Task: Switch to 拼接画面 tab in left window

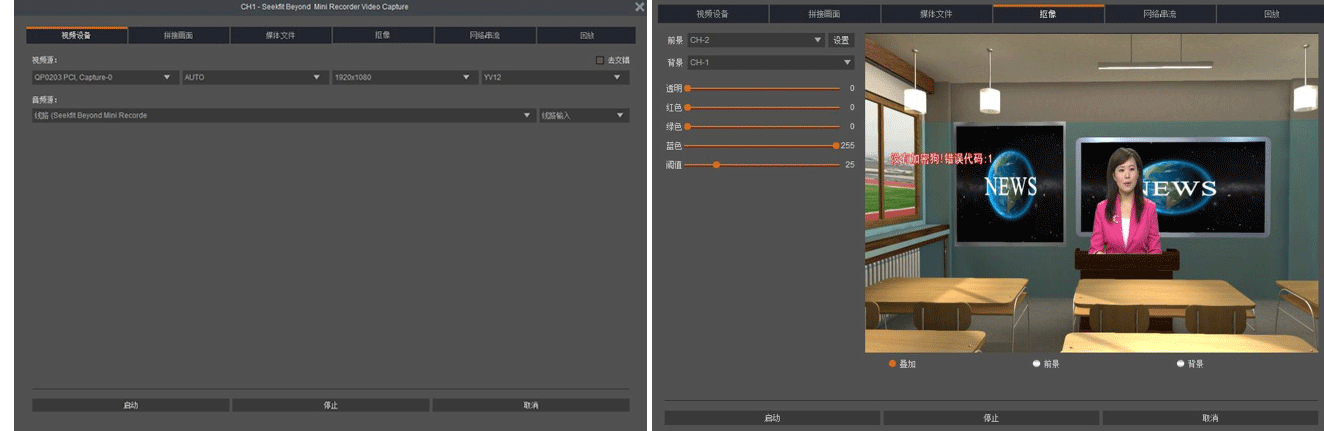Action: click(x=178, y=36)
